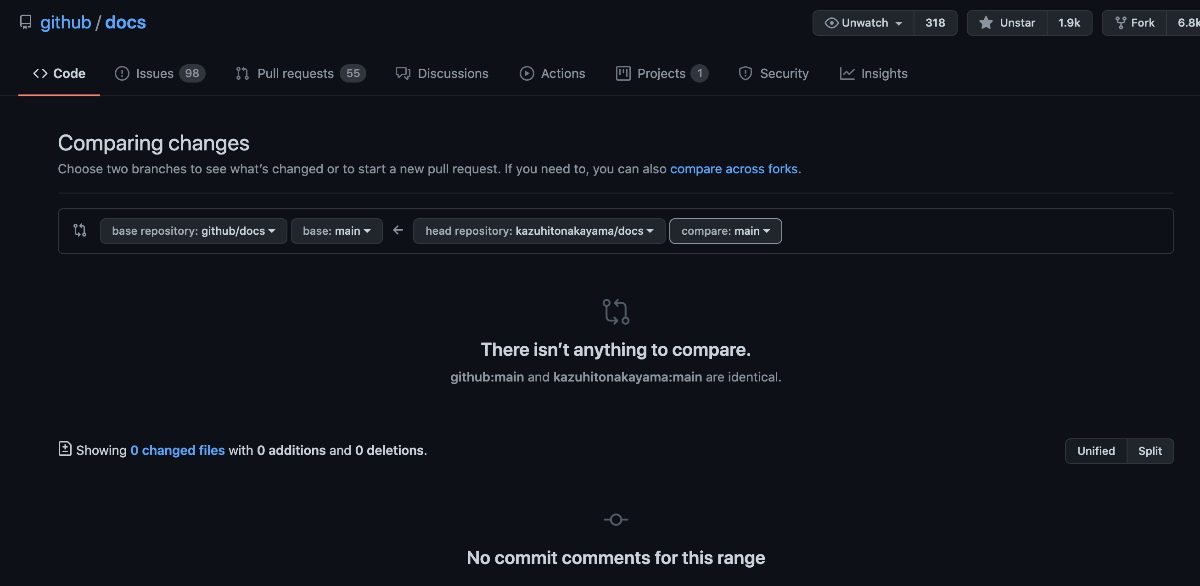Image resolution: width=1200 pixels, height=586 pixels.
Task: Open the 6.8k forks count
Action: [x=1184, y=23]
